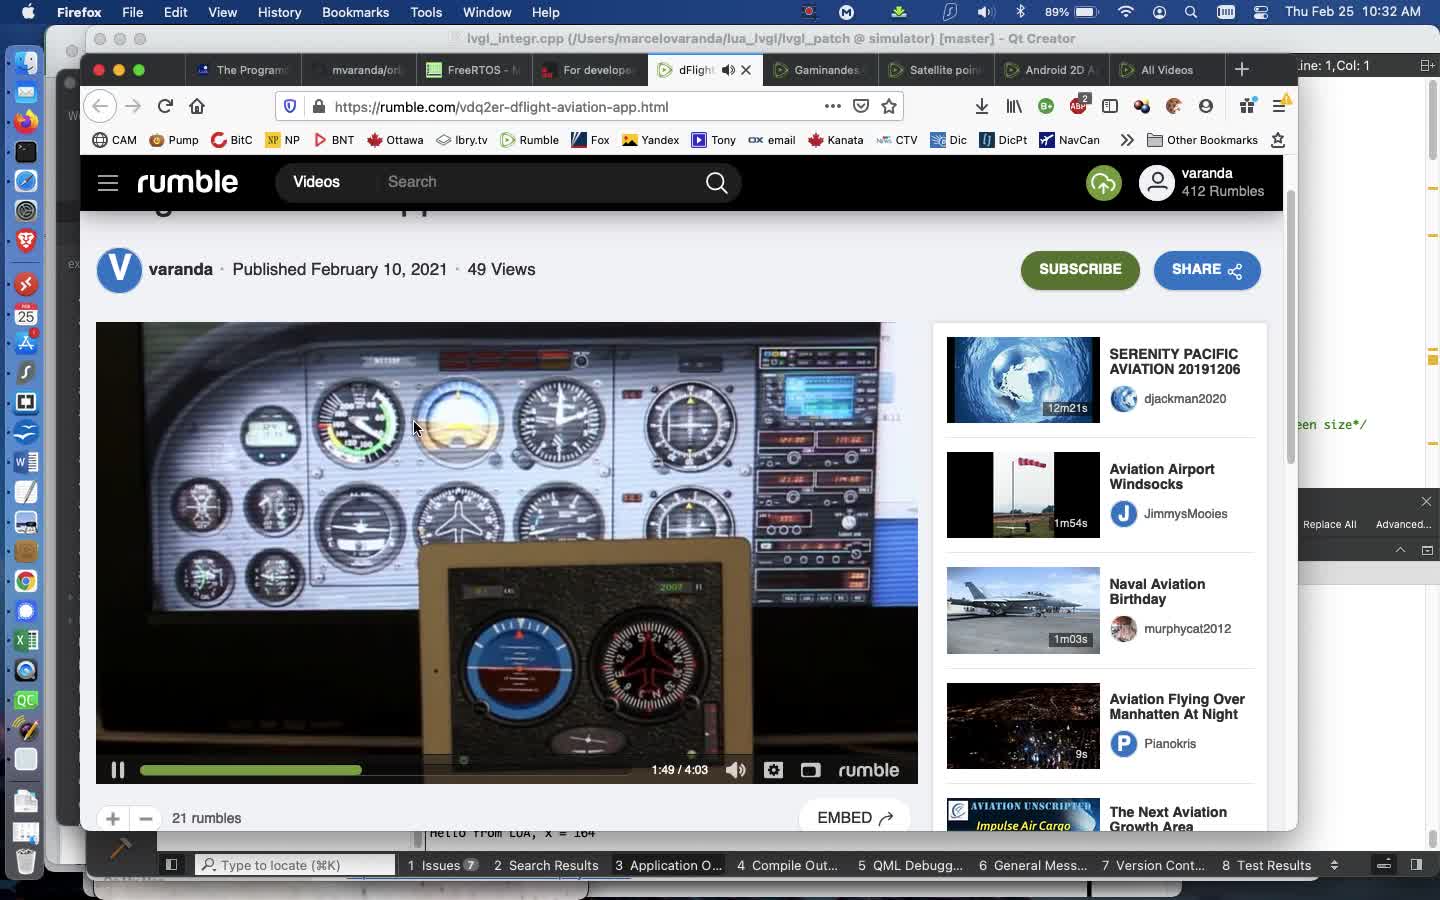This screenshot has width=1440, height=900.
Task: Open Serenity Pacific Aviation video thumbnail
Action: (1023, 380)
